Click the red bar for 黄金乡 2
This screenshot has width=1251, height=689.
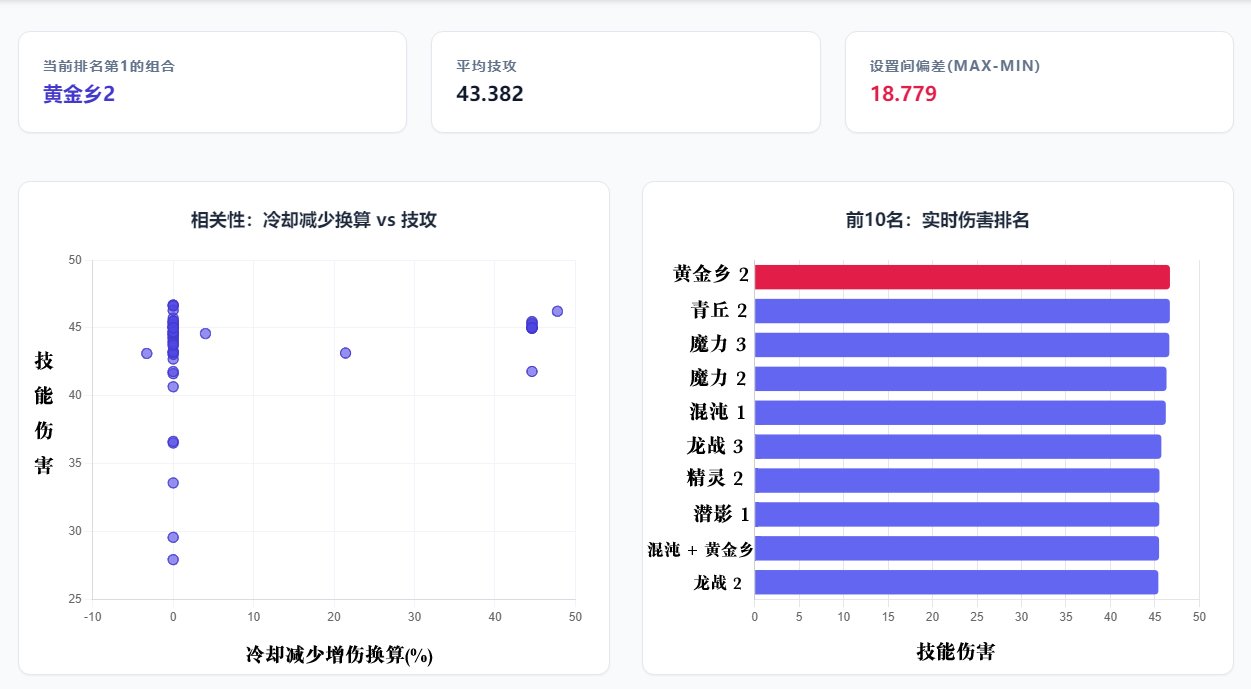coord(960,276)
